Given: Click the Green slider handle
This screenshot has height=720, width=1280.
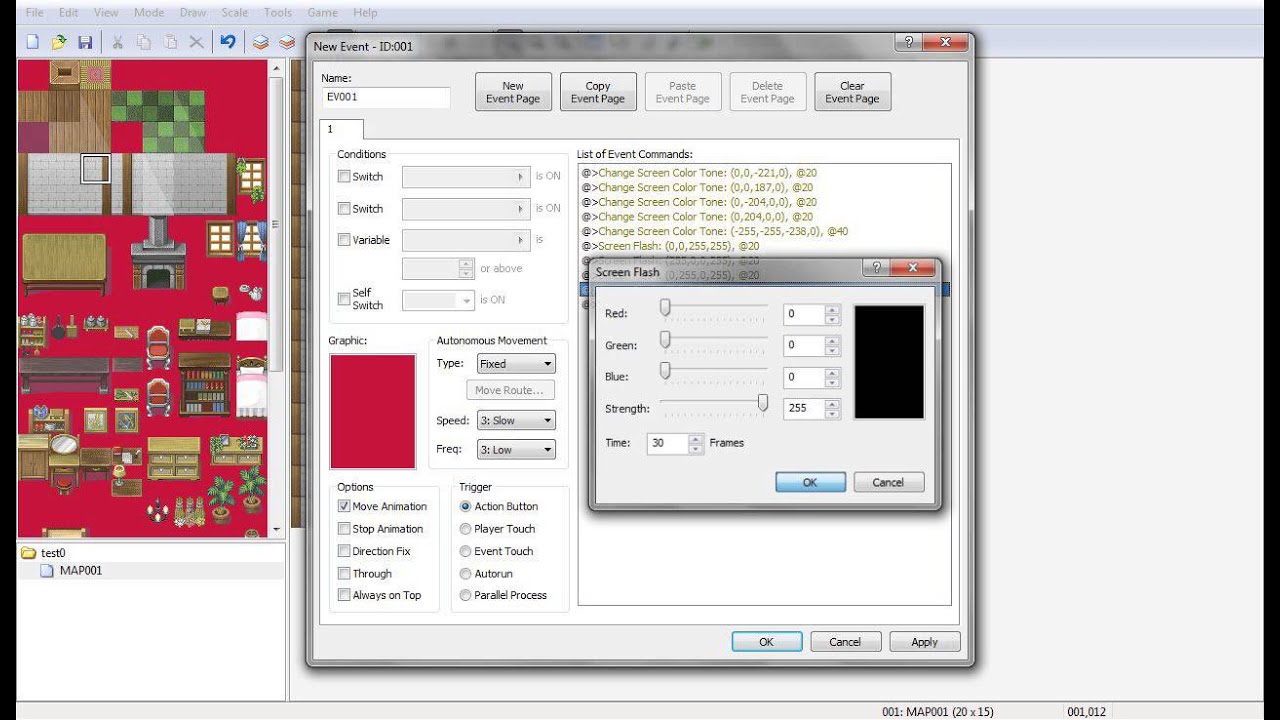Looking at the screenshot, I should (665, 340).
